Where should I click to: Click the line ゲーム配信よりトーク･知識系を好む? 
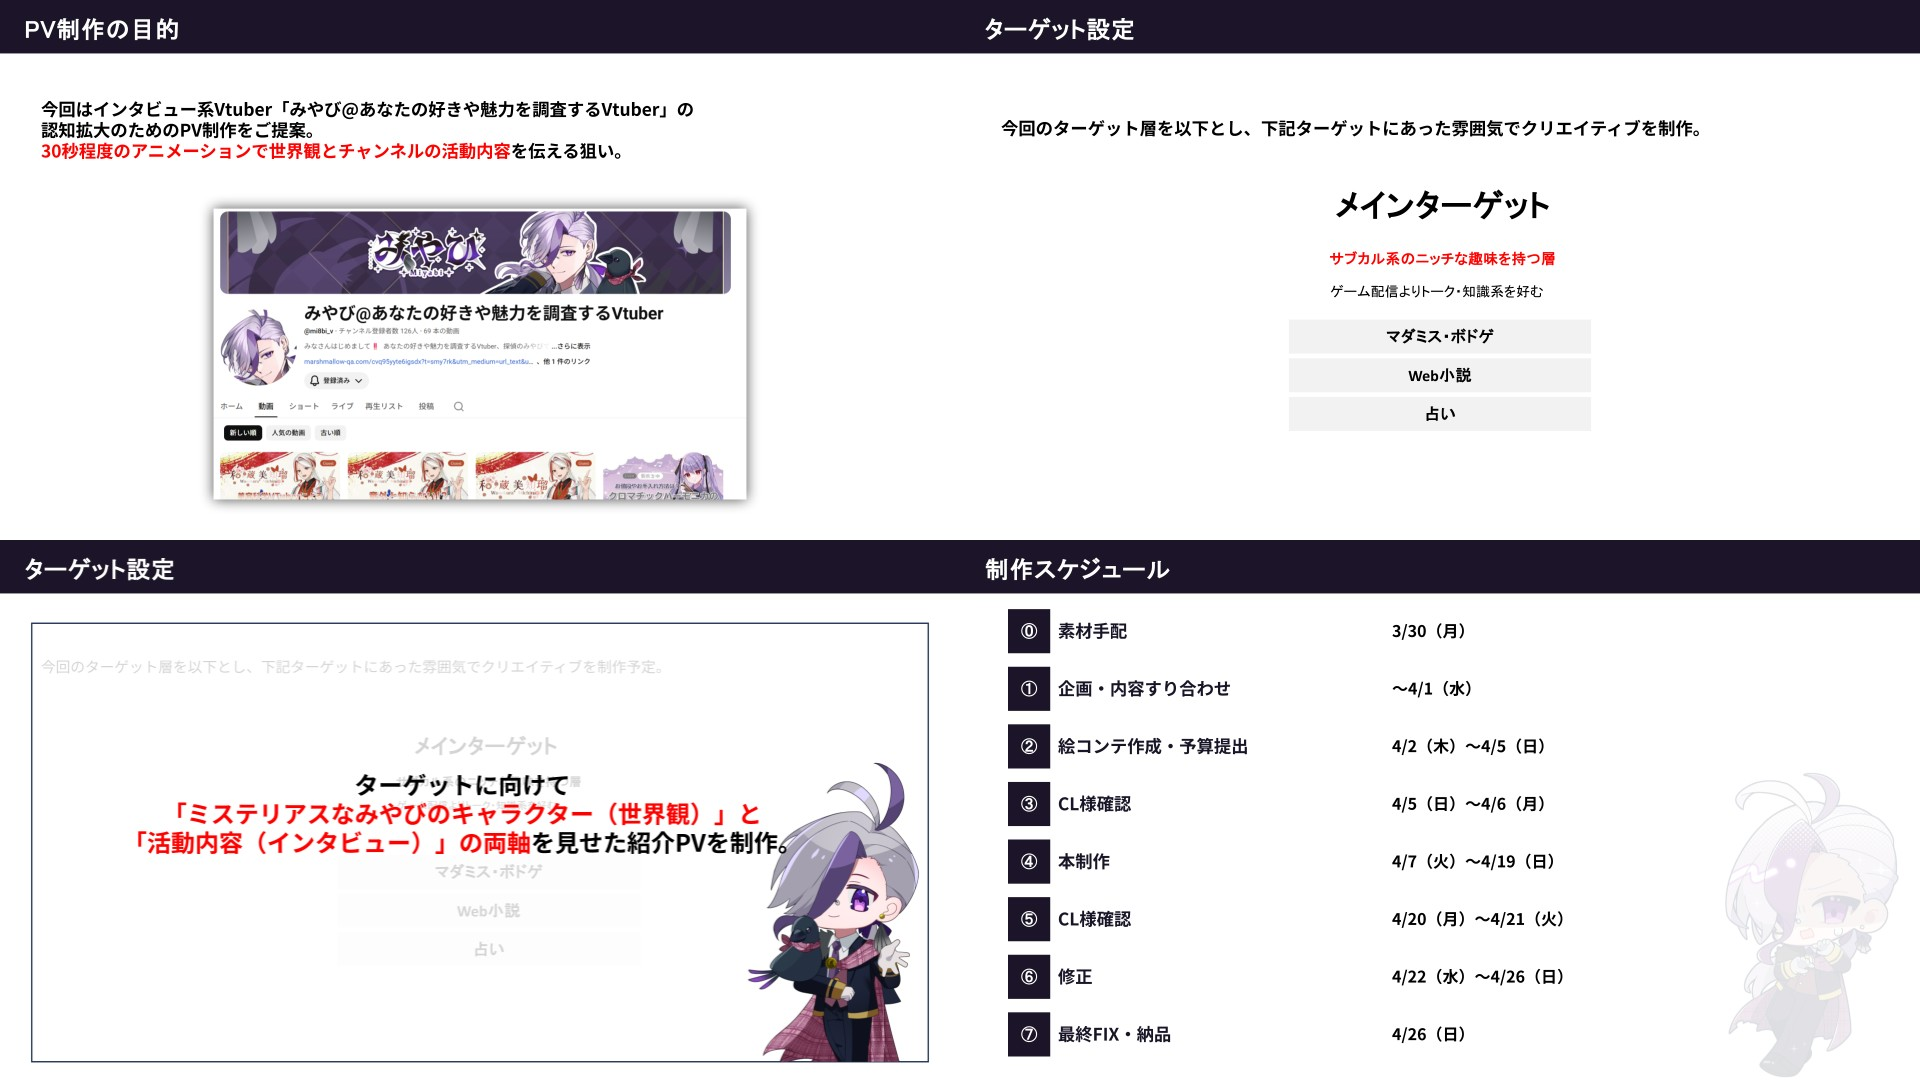(1436, 291)
